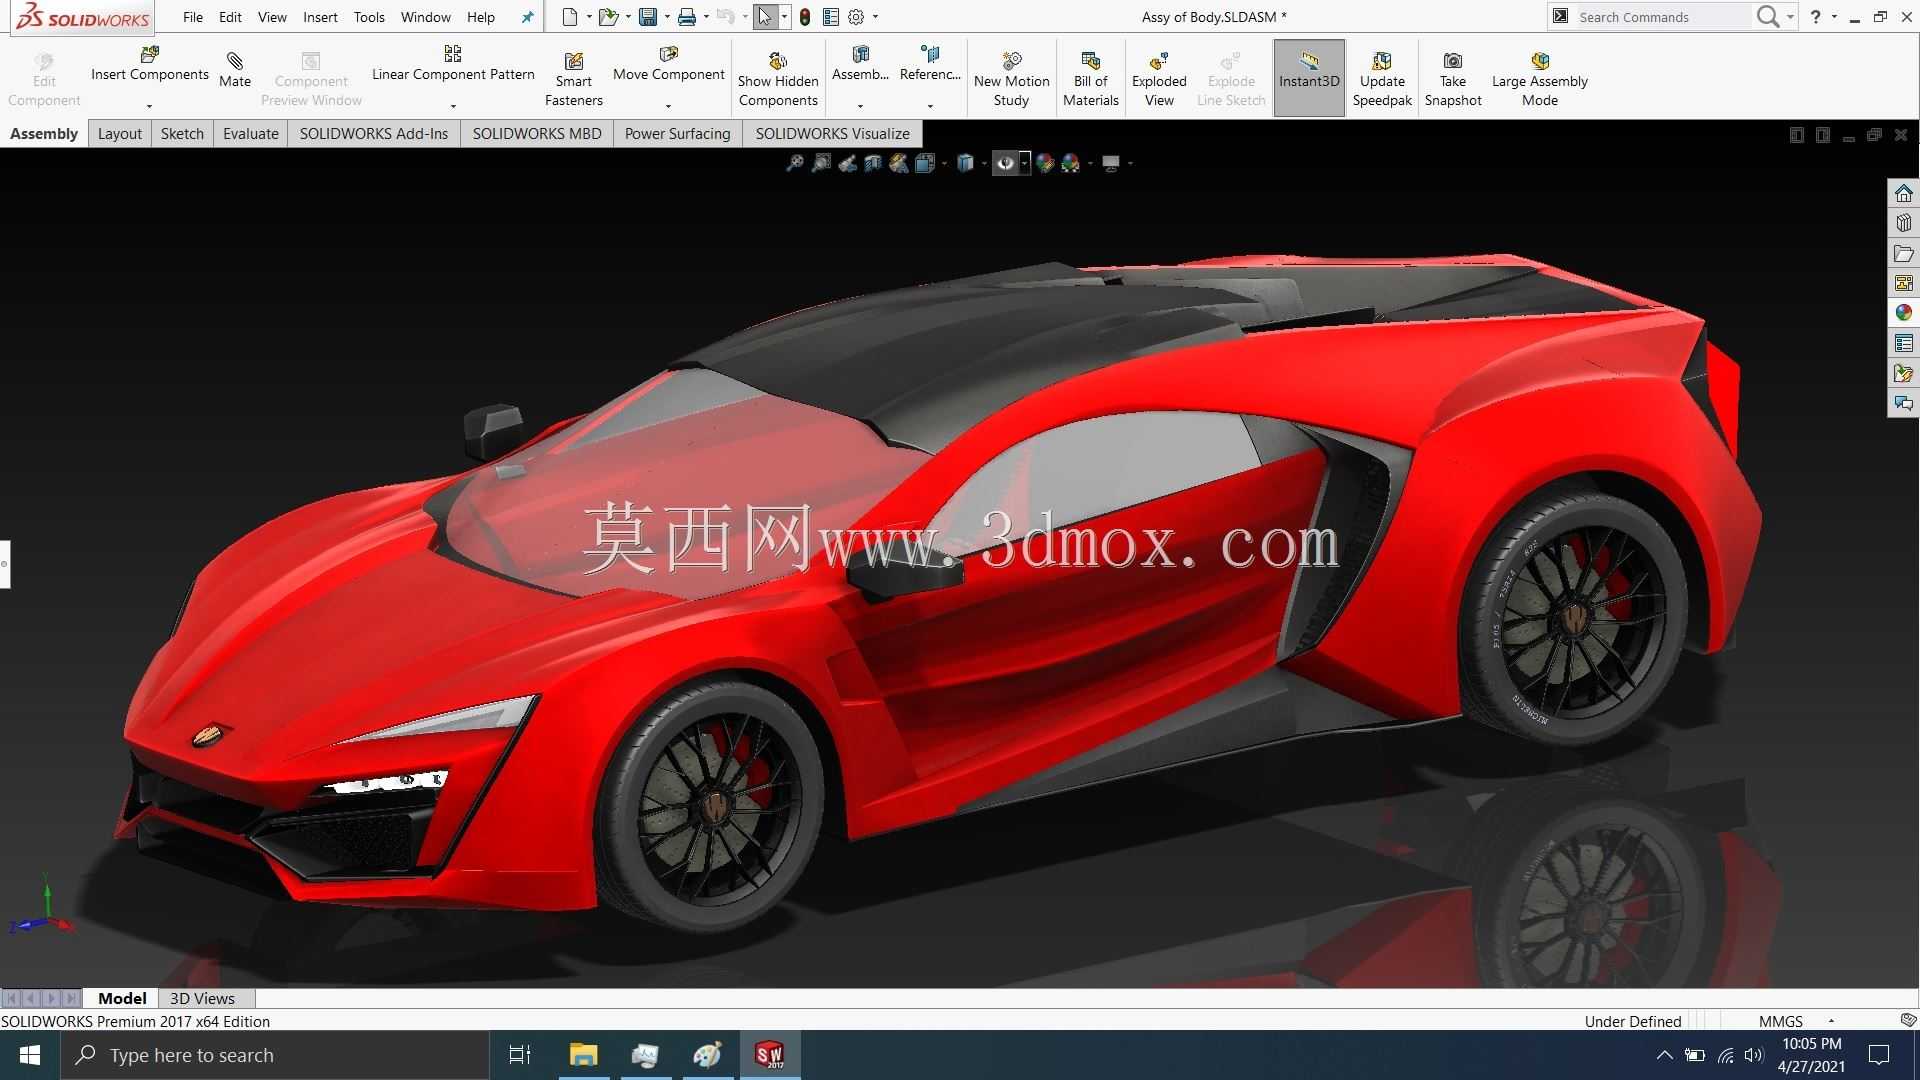Save the assembly with the floppy icon
Screen dimensions: 1920x1080
[x=648, y=17]
